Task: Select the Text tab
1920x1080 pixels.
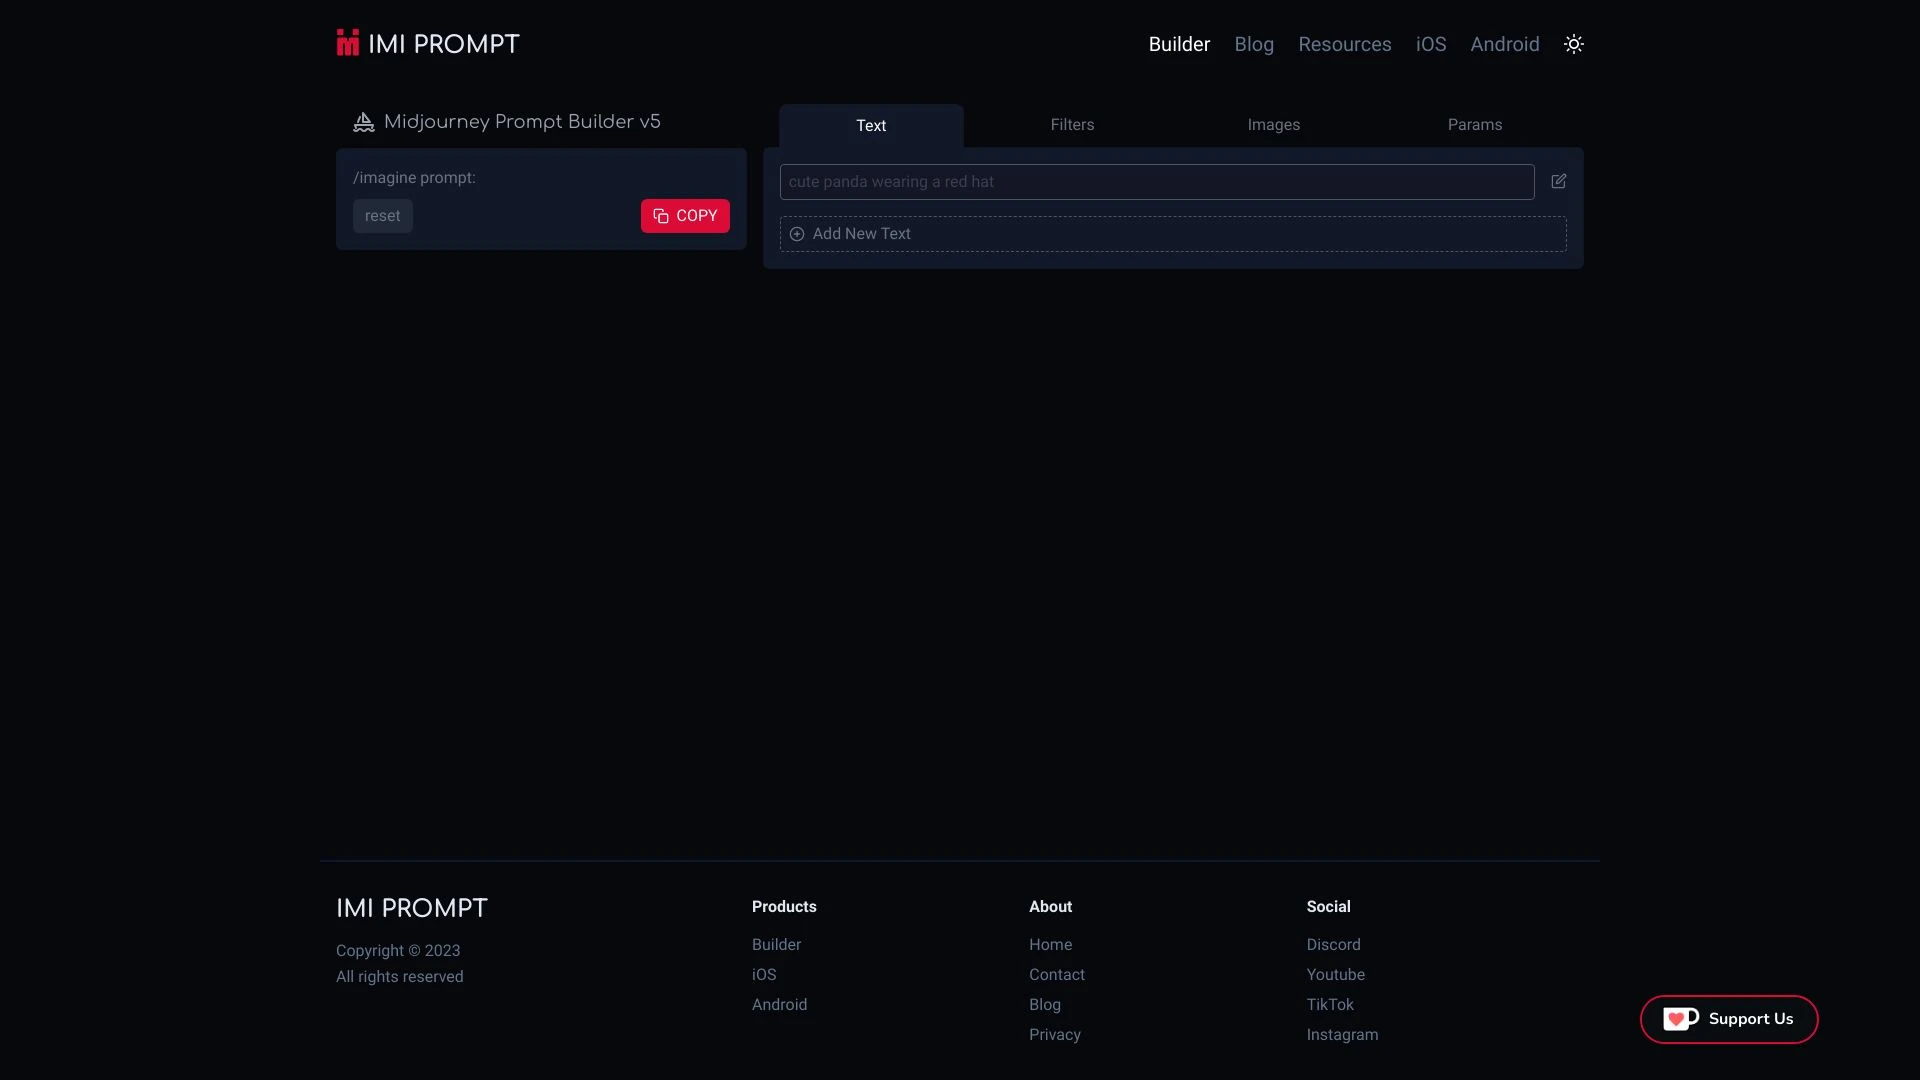Action: [x=870, y=124]
